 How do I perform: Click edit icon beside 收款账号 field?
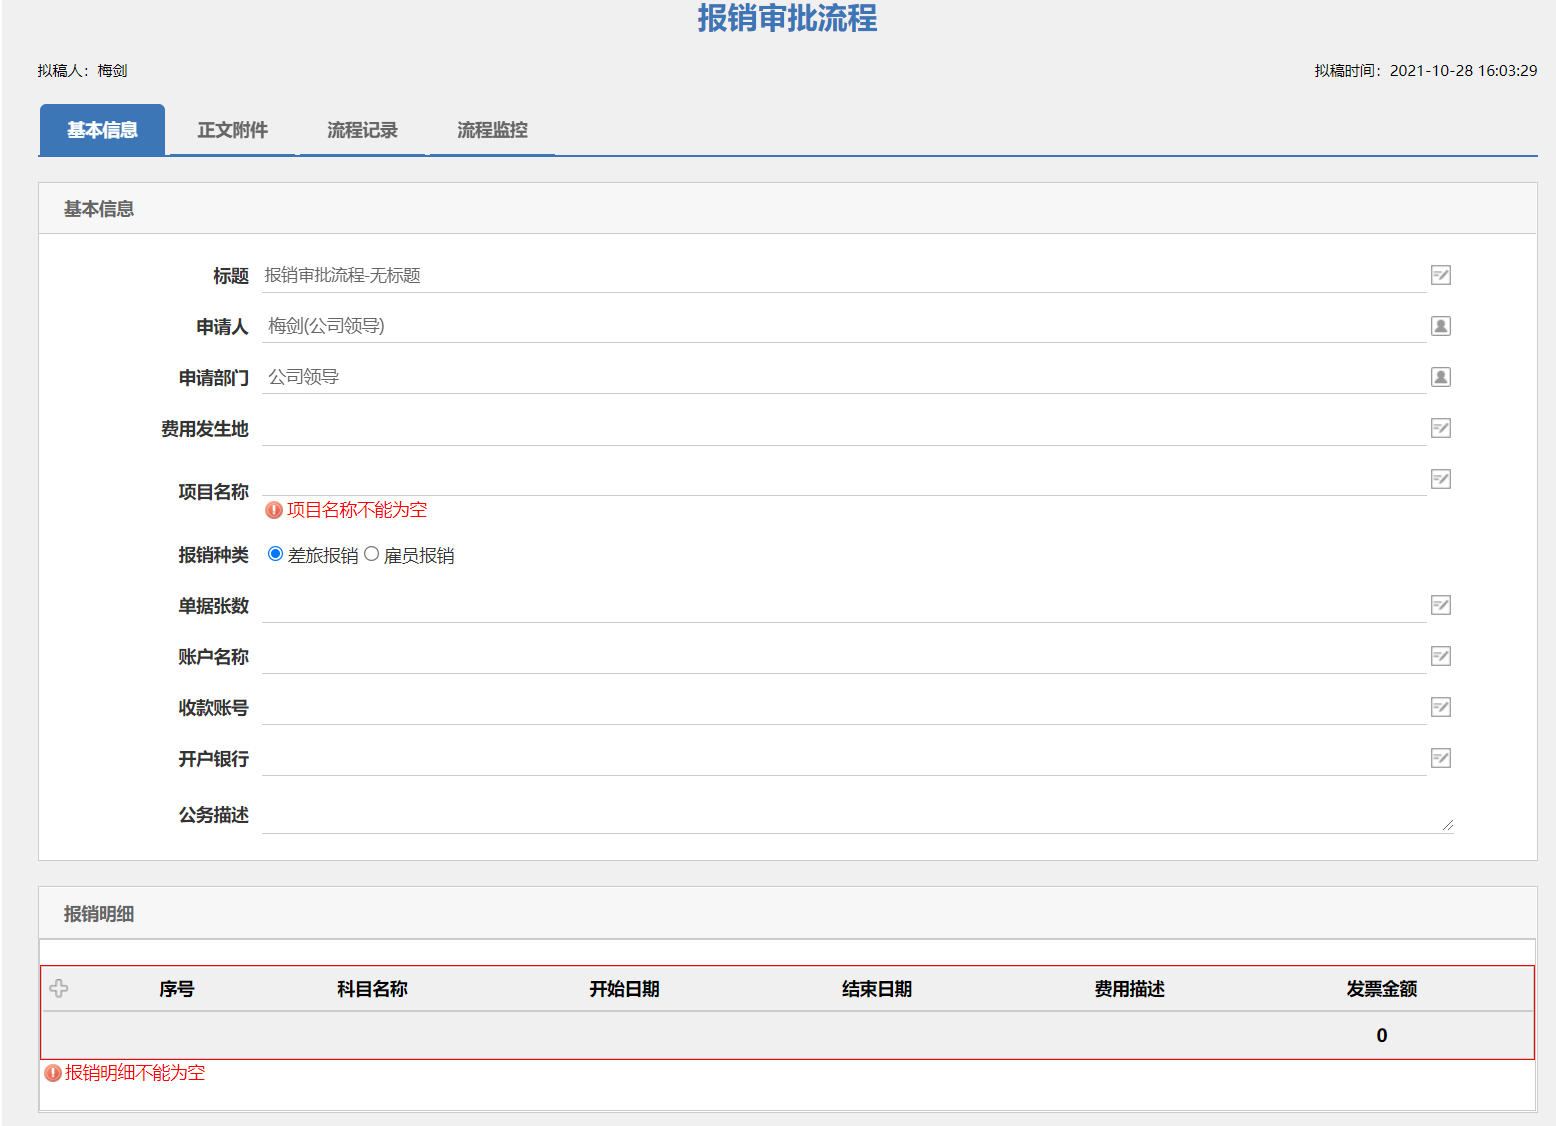1440,707
